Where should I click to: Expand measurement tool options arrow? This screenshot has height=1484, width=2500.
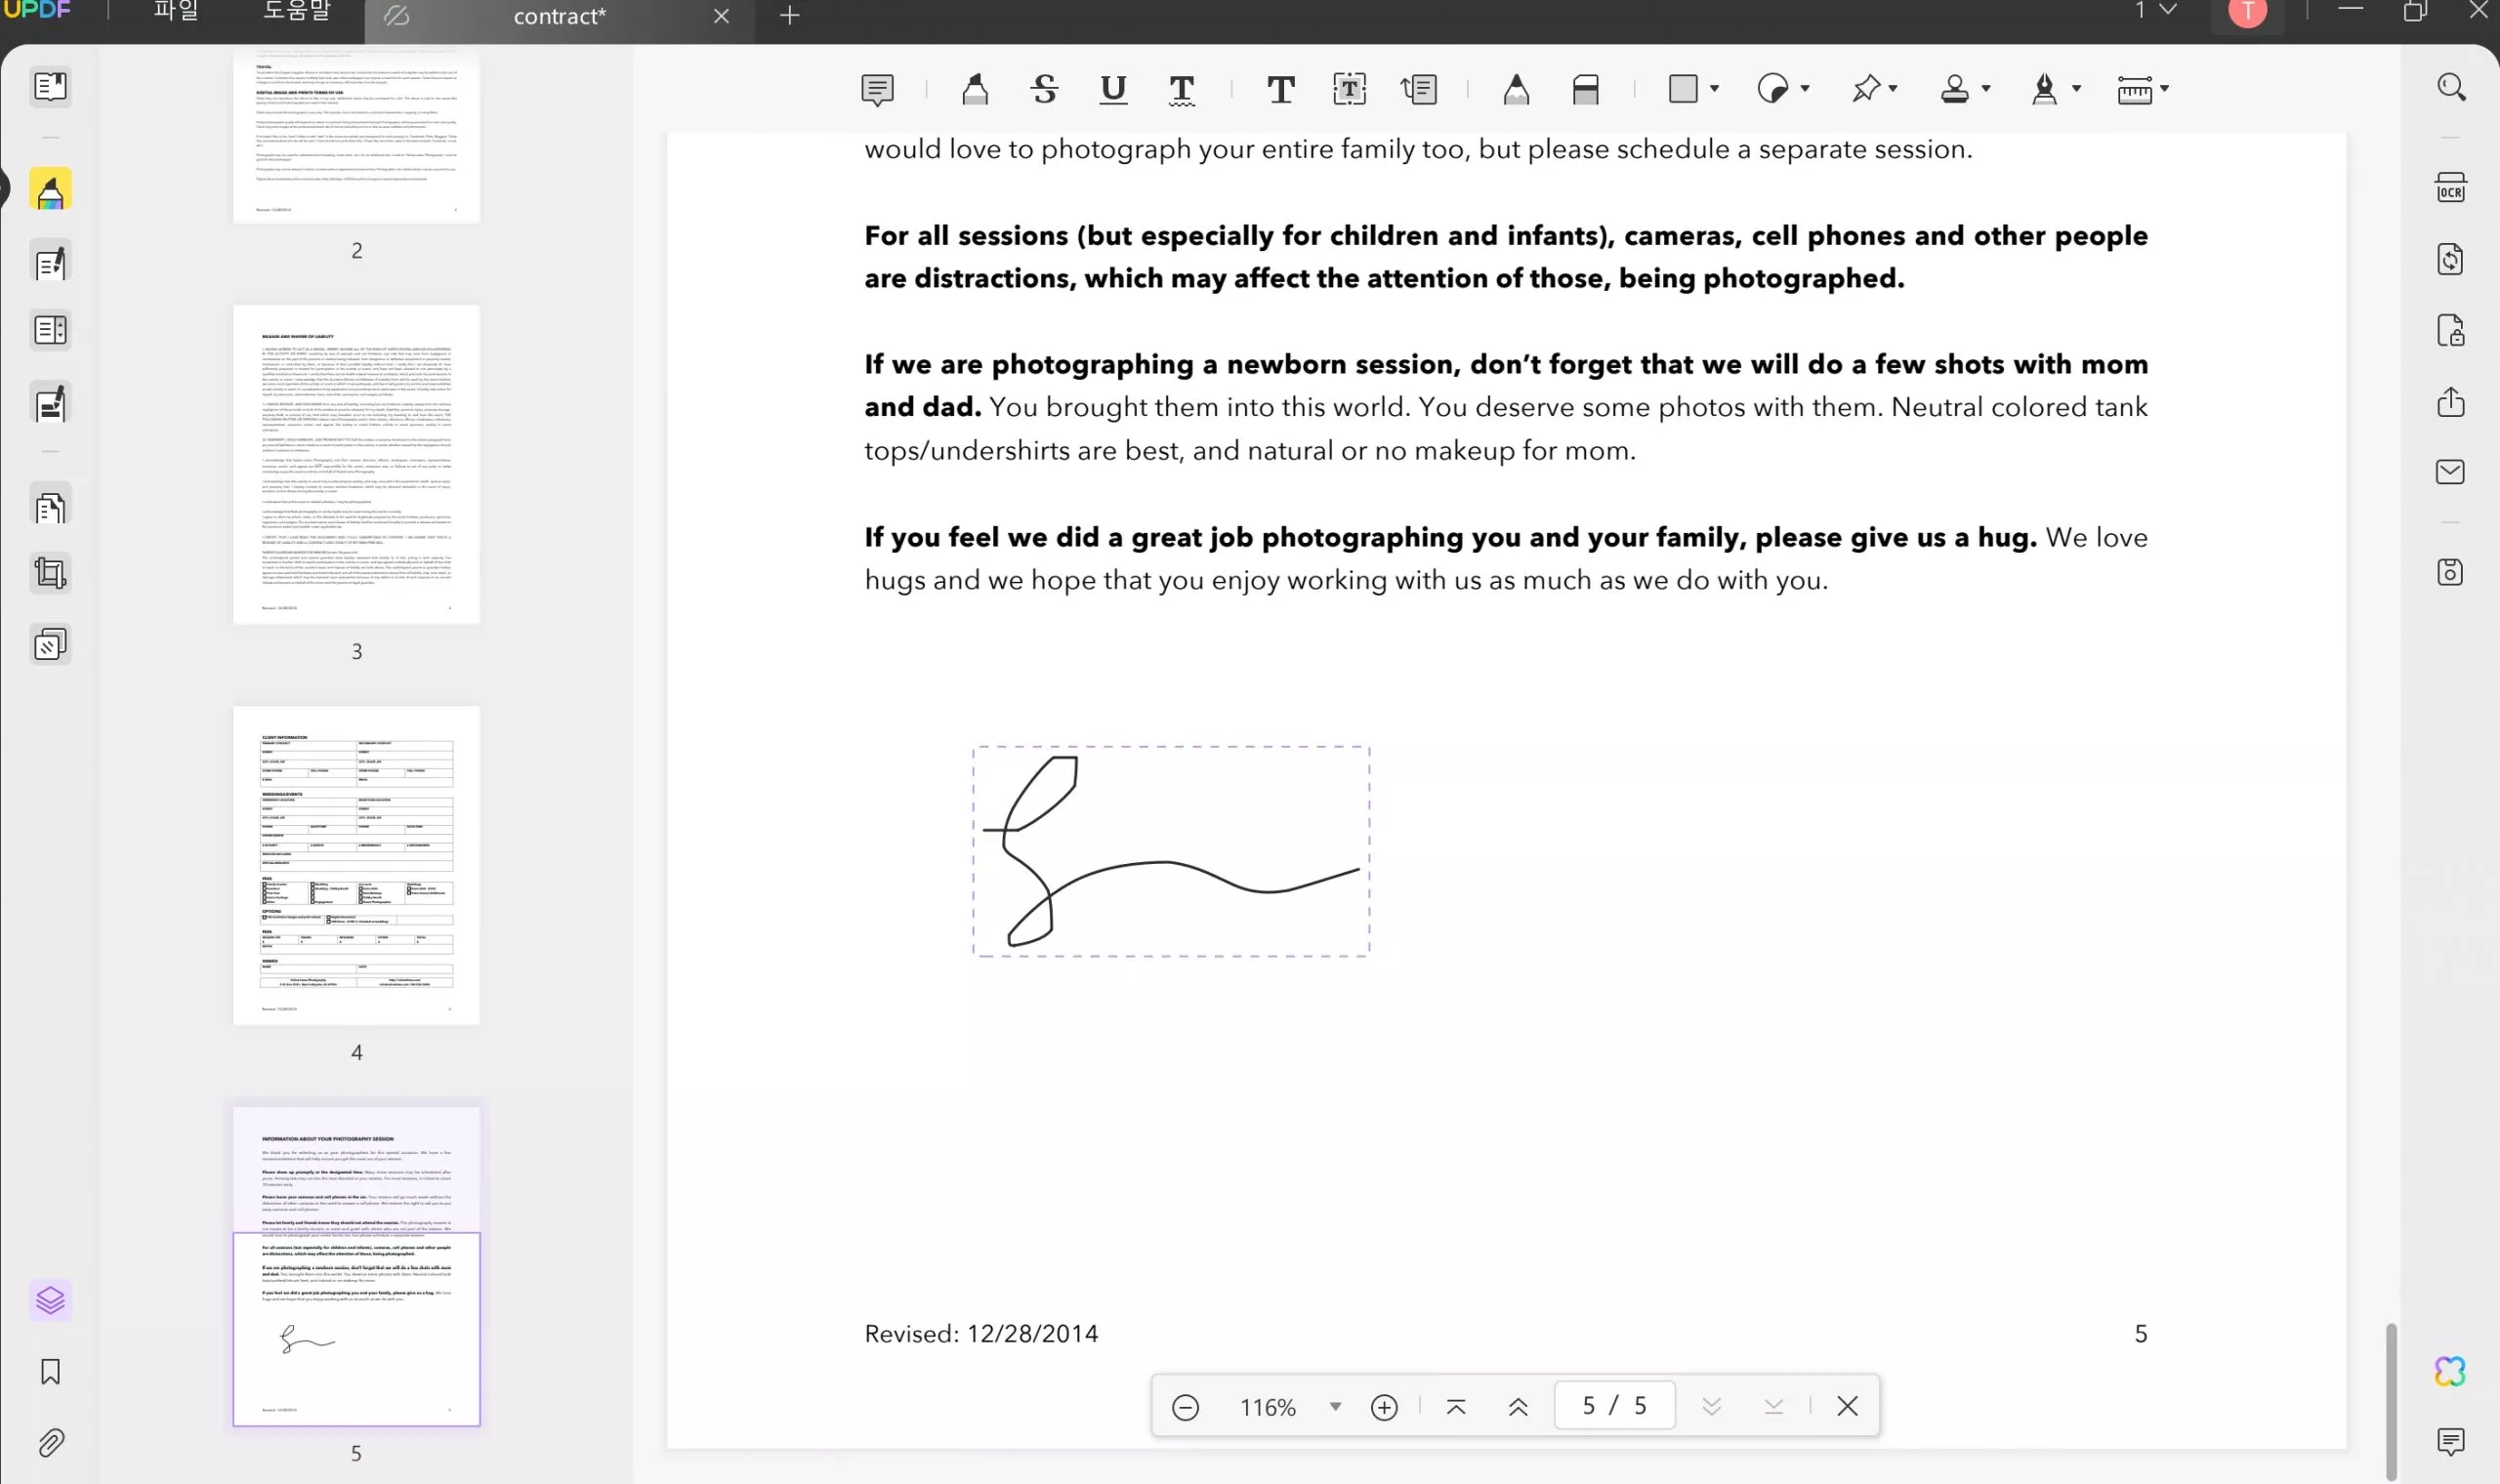[x=2165, y=89]
